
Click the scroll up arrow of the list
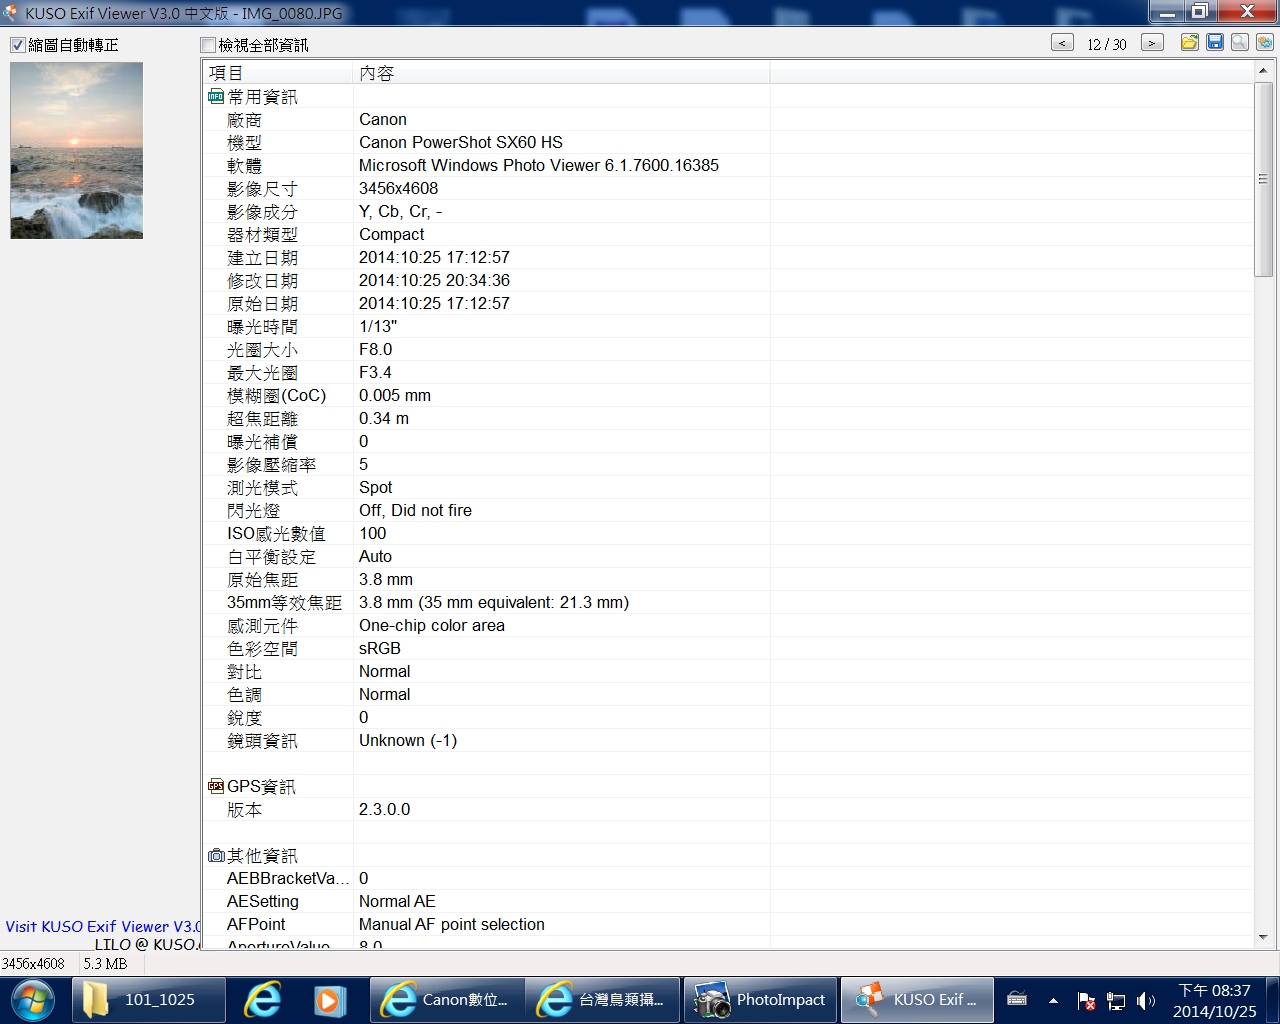1263,71
